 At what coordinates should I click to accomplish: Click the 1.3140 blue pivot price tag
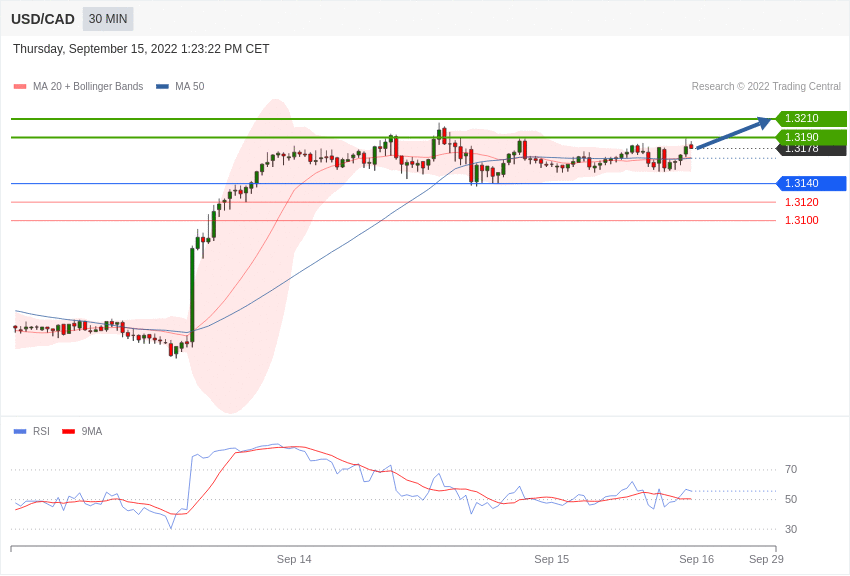click(x=811, y=183)
